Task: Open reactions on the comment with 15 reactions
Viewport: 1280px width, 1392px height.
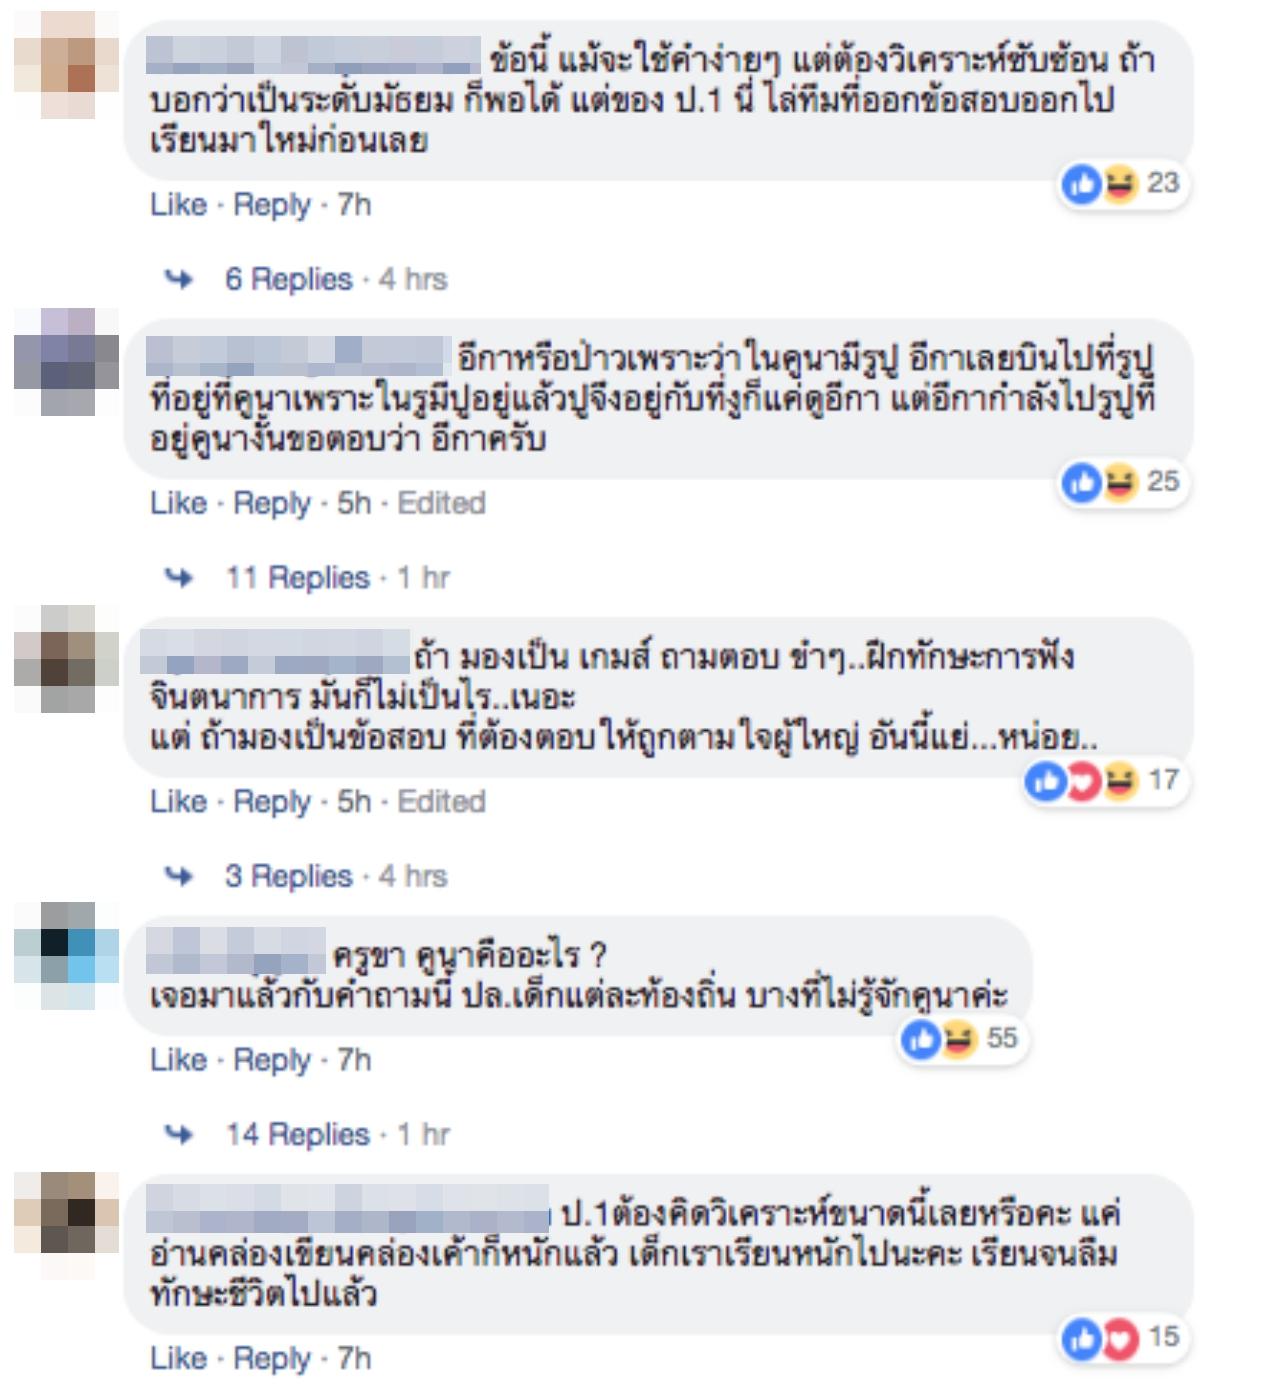Action: [1124, 1337]
